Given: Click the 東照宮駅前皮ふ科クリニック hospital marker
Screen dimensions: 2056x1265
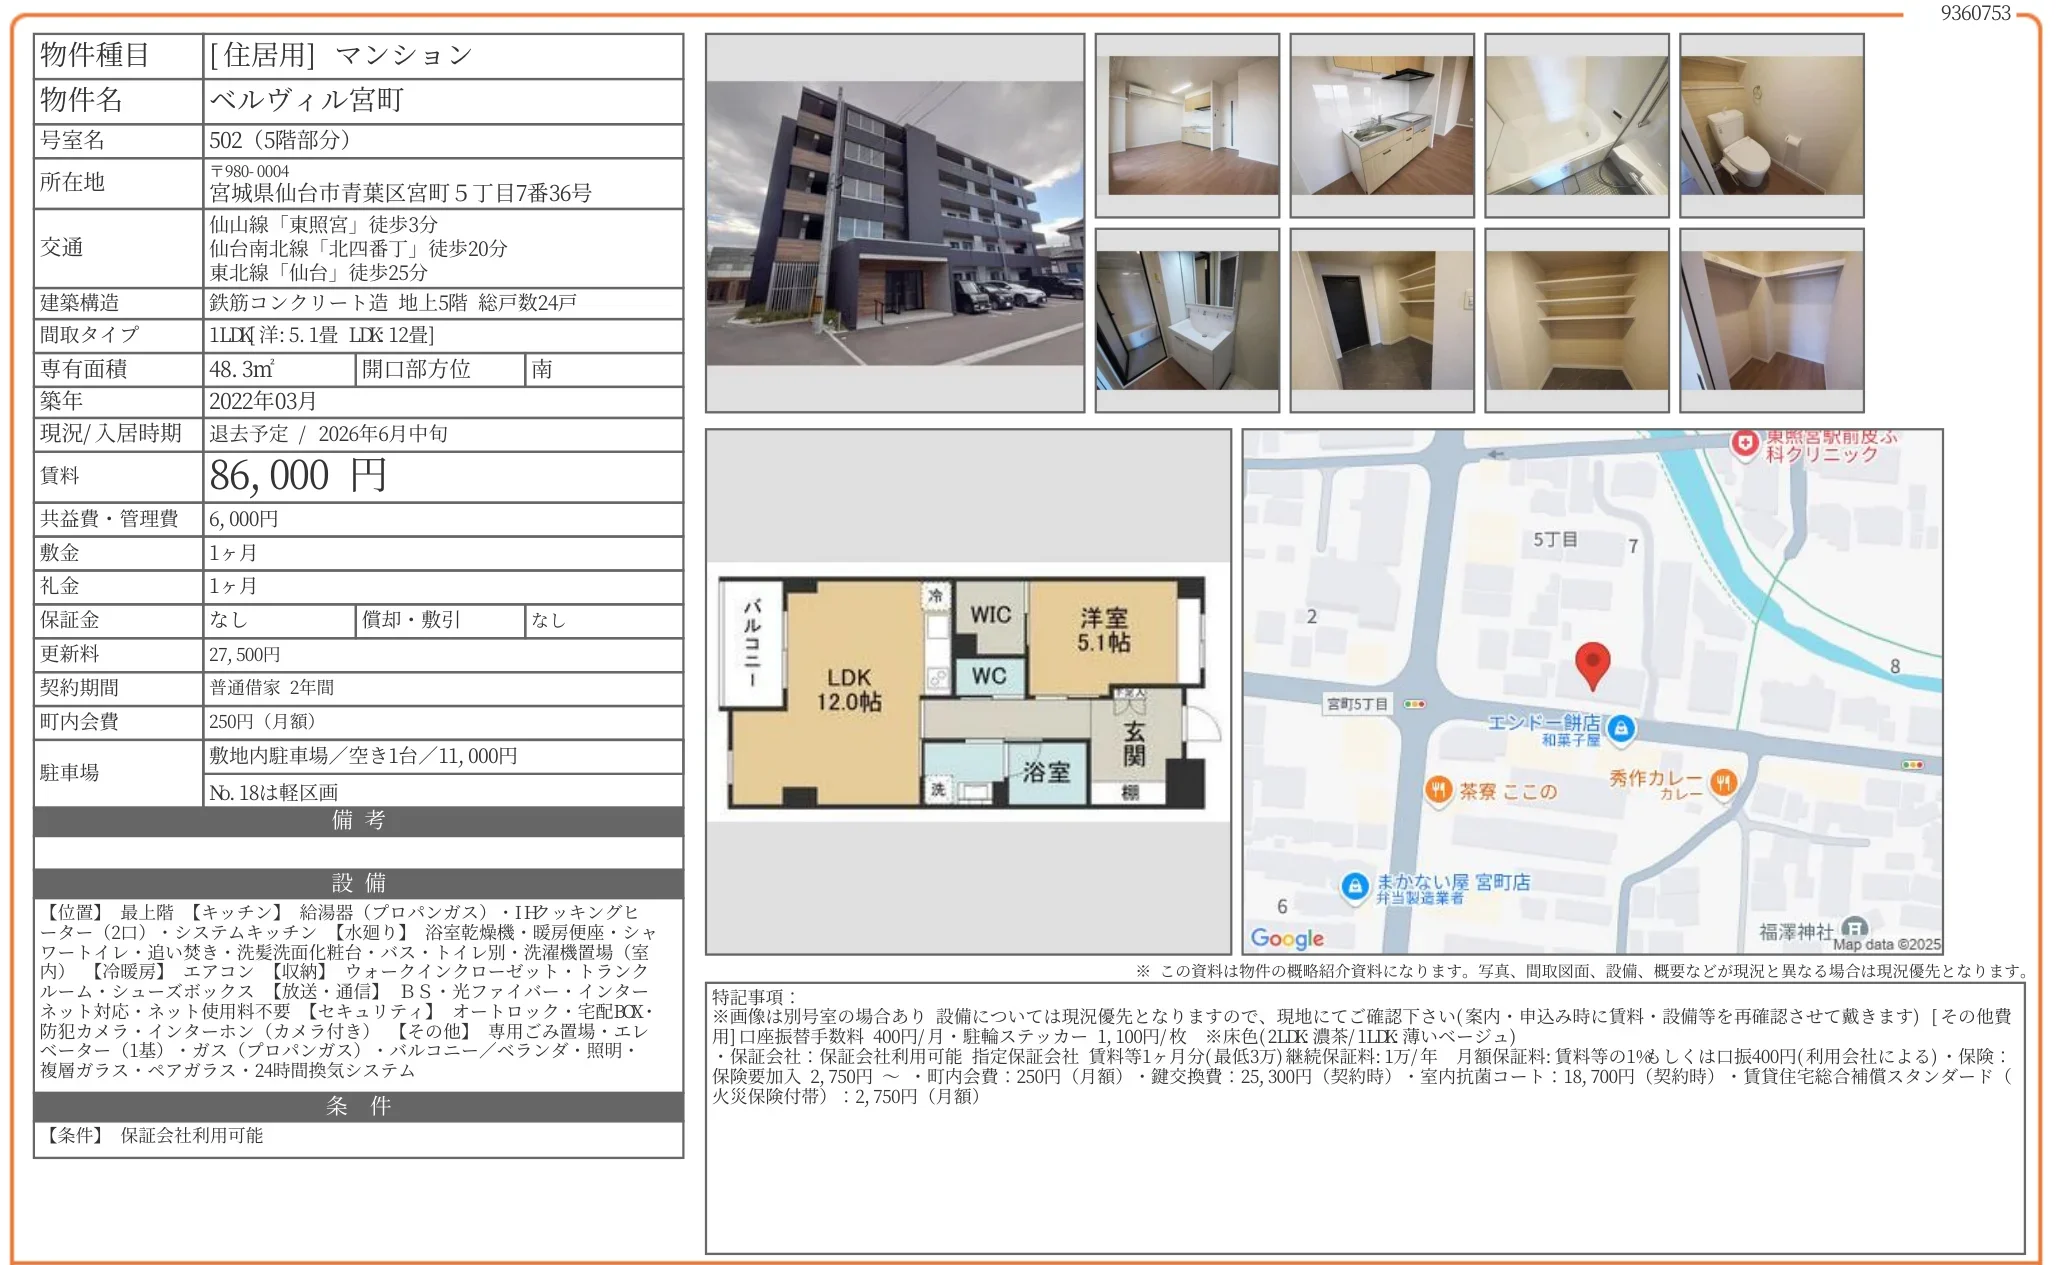Looking at the screenshot, I should pyautogui.click(x=1745, y=443).
